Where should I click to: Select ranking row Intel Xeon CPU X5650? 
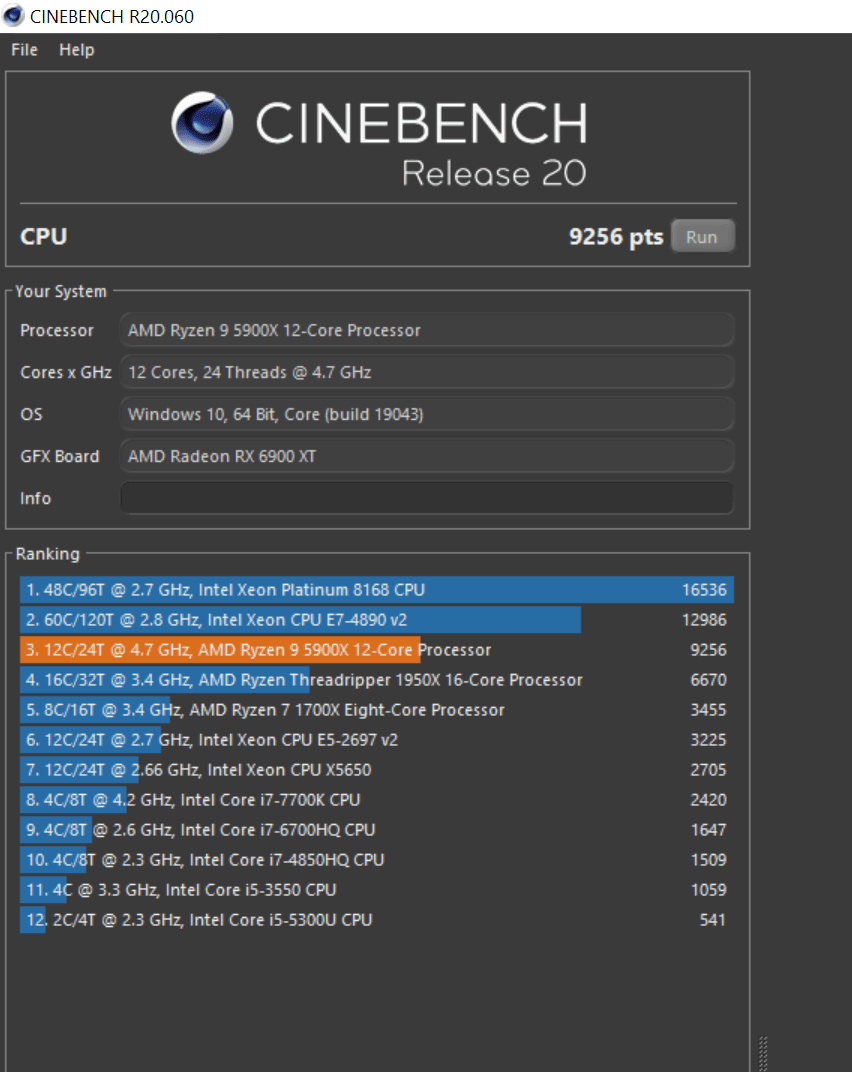click(x=377, y=770)
